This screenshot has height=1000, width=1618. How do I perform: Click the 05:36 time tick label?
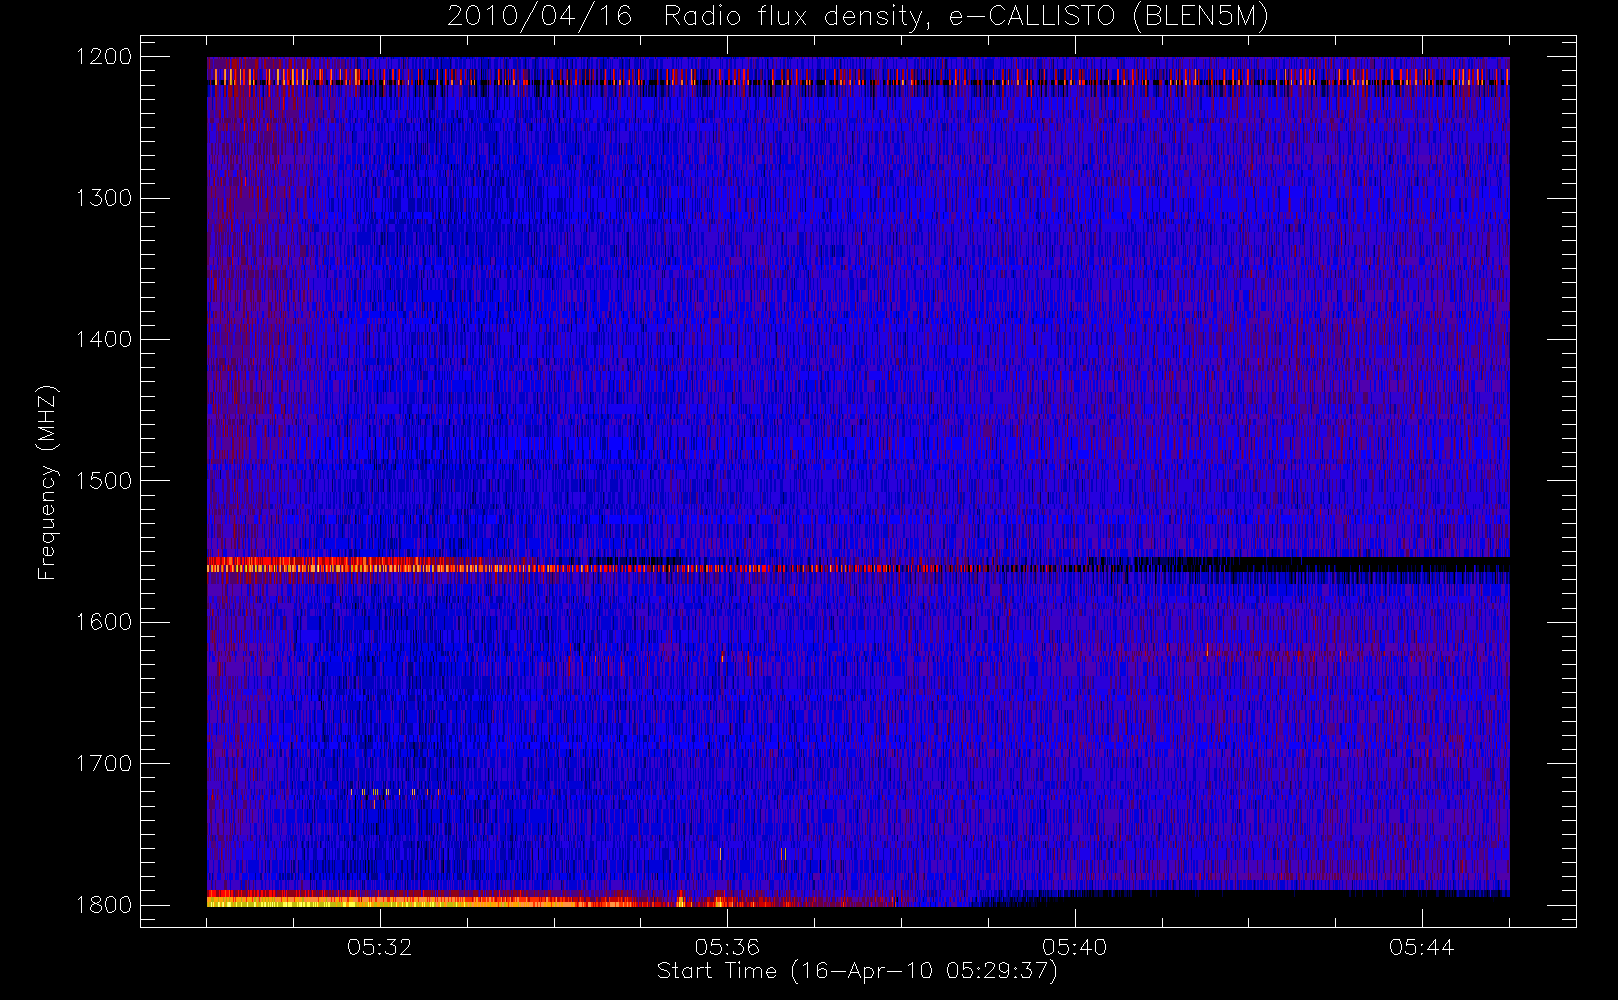pyautogui.click(x=727, y=947)
